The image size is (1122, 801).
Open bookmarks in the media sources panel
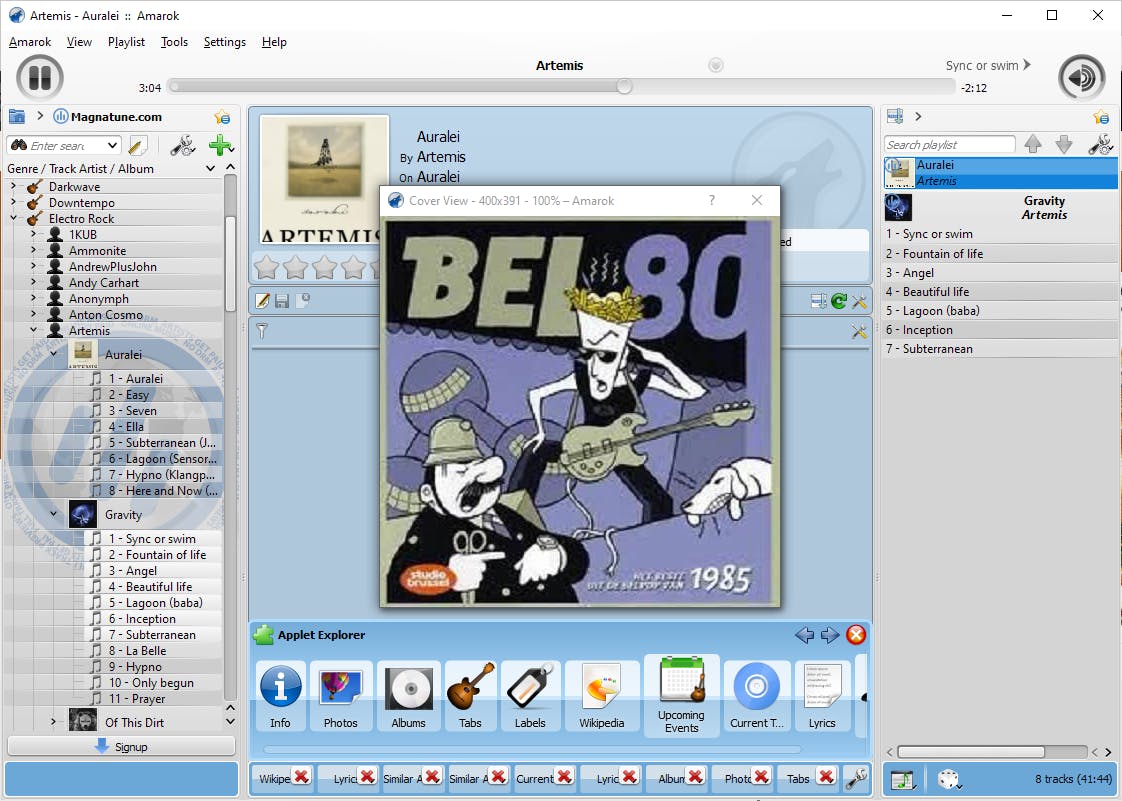click(222, 117)
